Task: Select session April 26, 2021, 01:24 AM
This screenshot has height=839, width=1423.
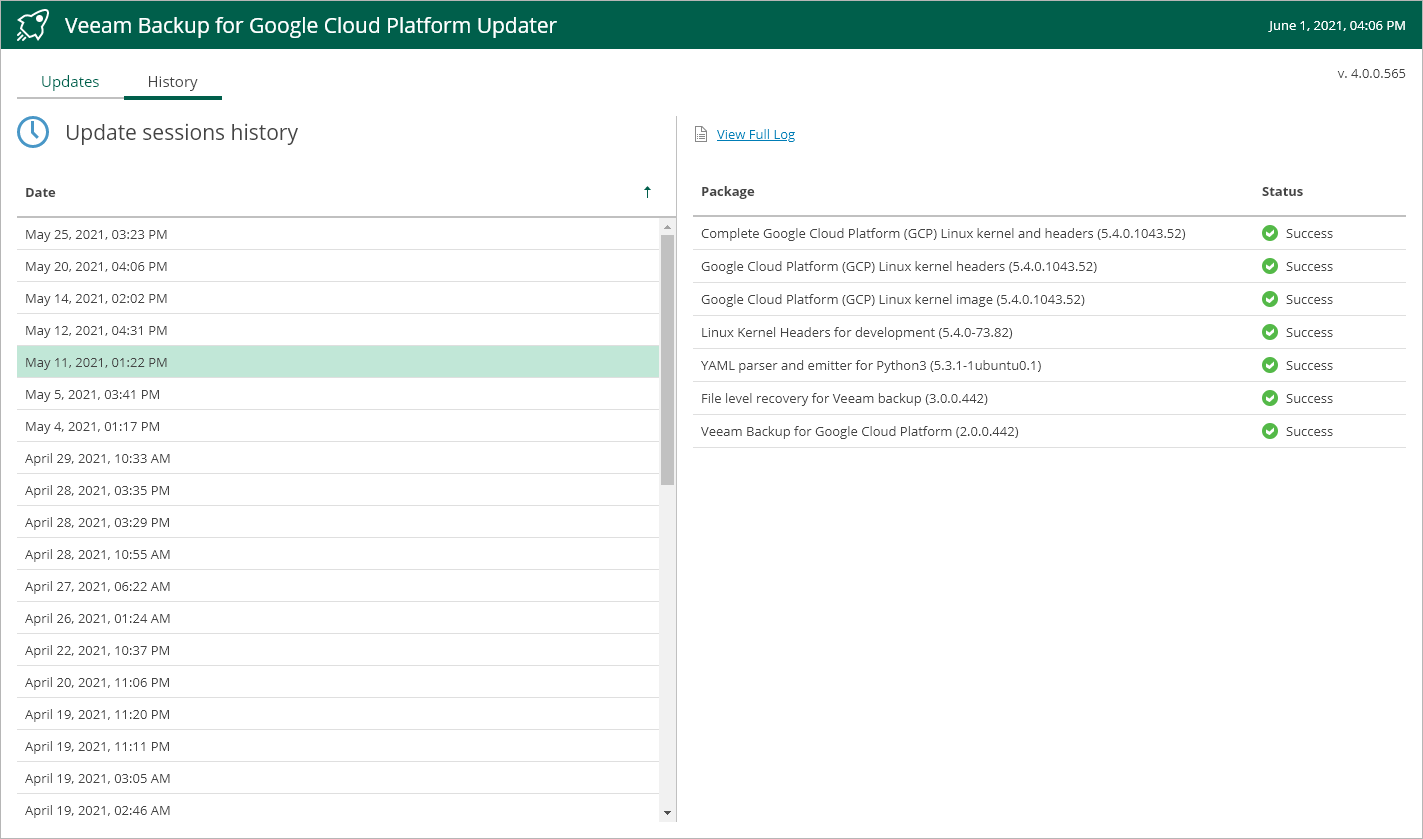Action: (338, 618)
